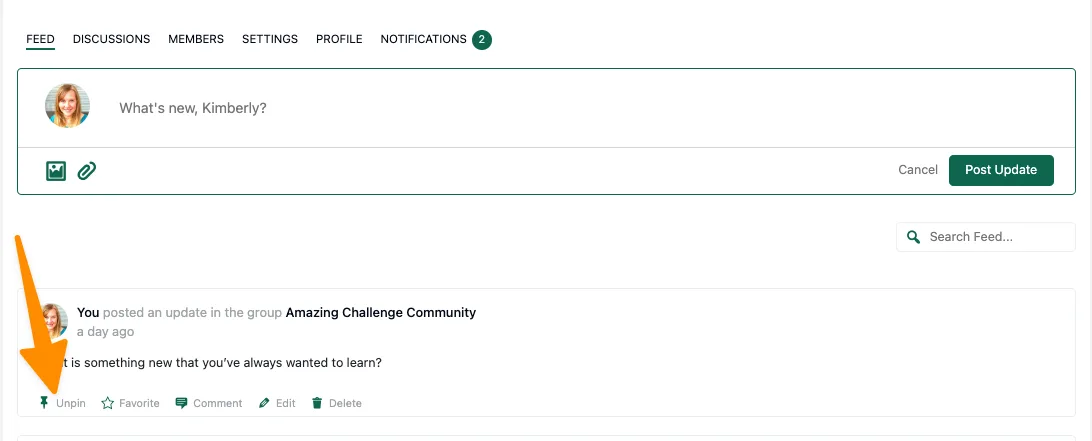Click the Edit text label
1092x441 pixels.
286,403
